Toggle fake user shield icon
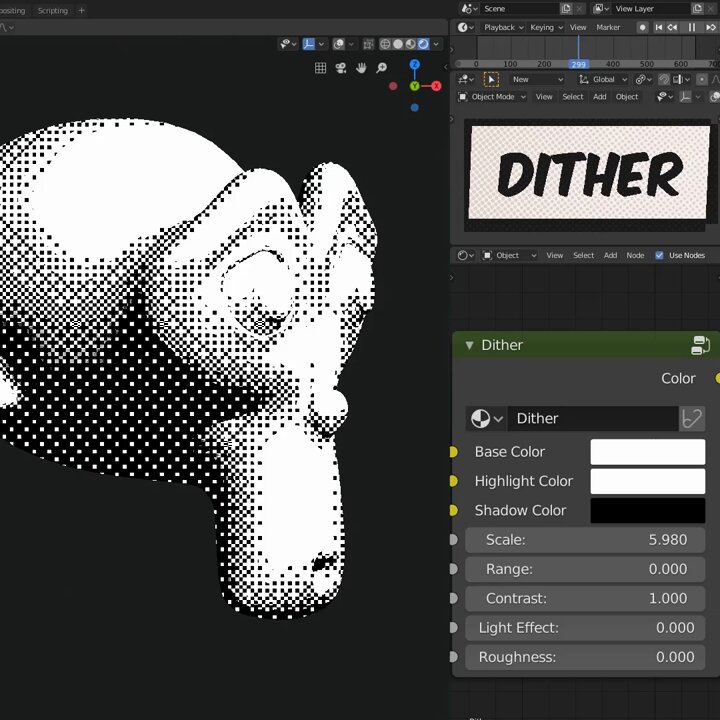 (692, 418)
